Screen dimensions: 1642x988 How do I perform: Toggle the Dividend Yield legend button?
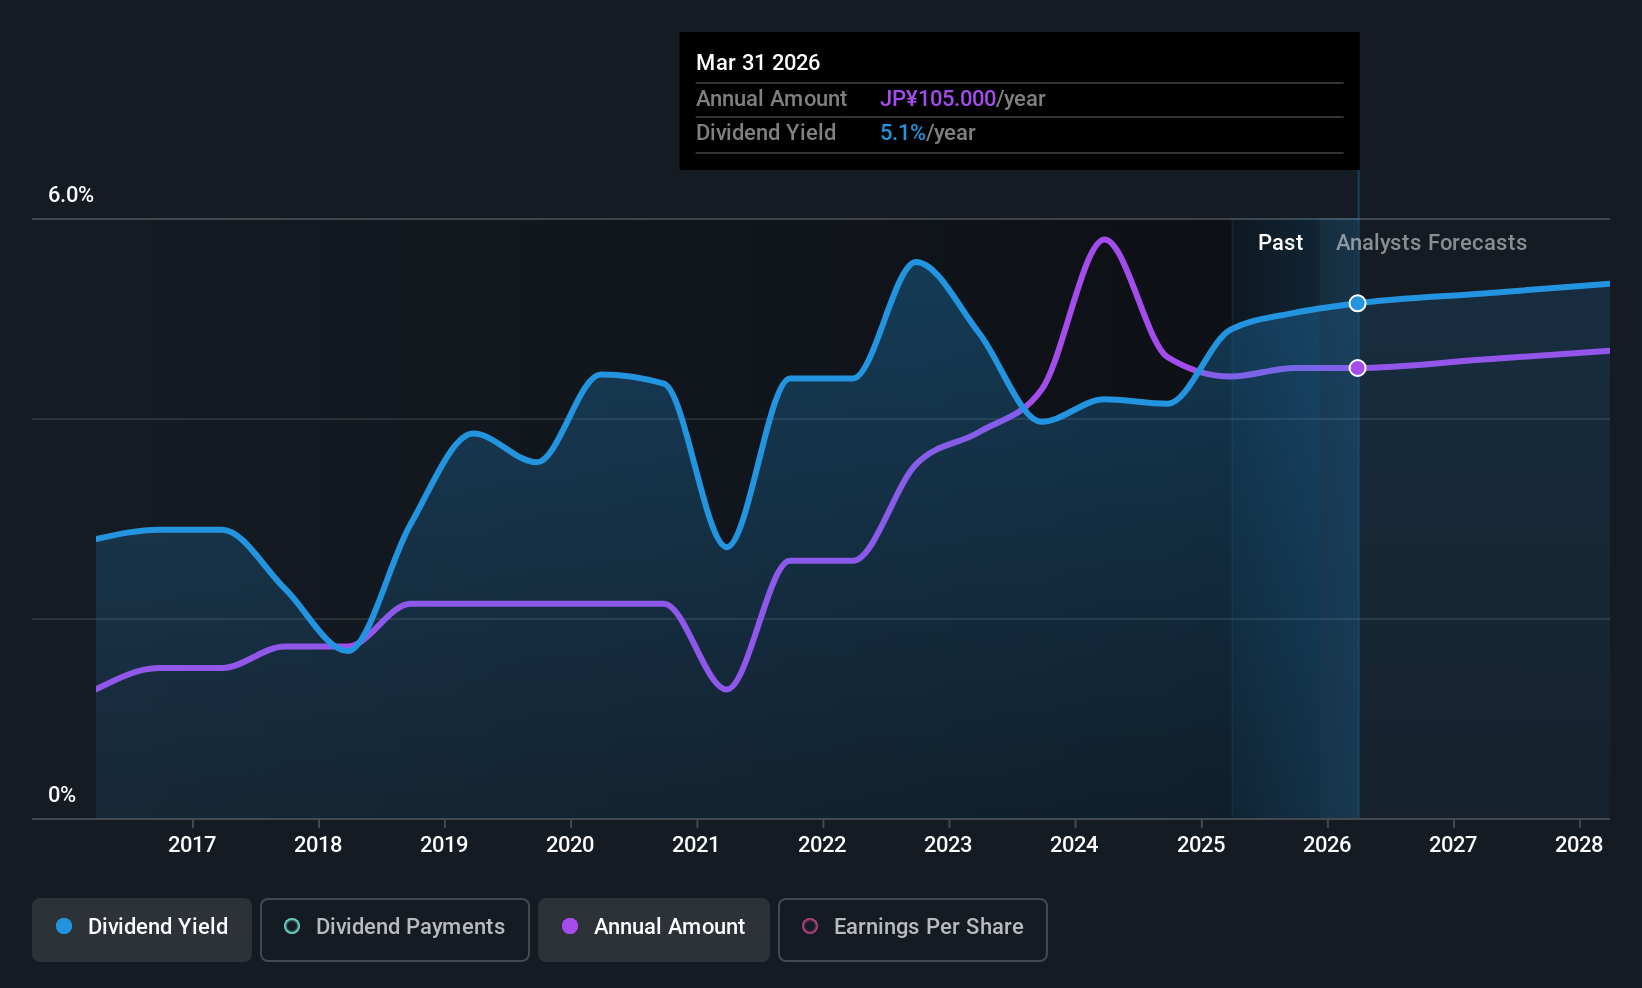(x=142, y=929)
